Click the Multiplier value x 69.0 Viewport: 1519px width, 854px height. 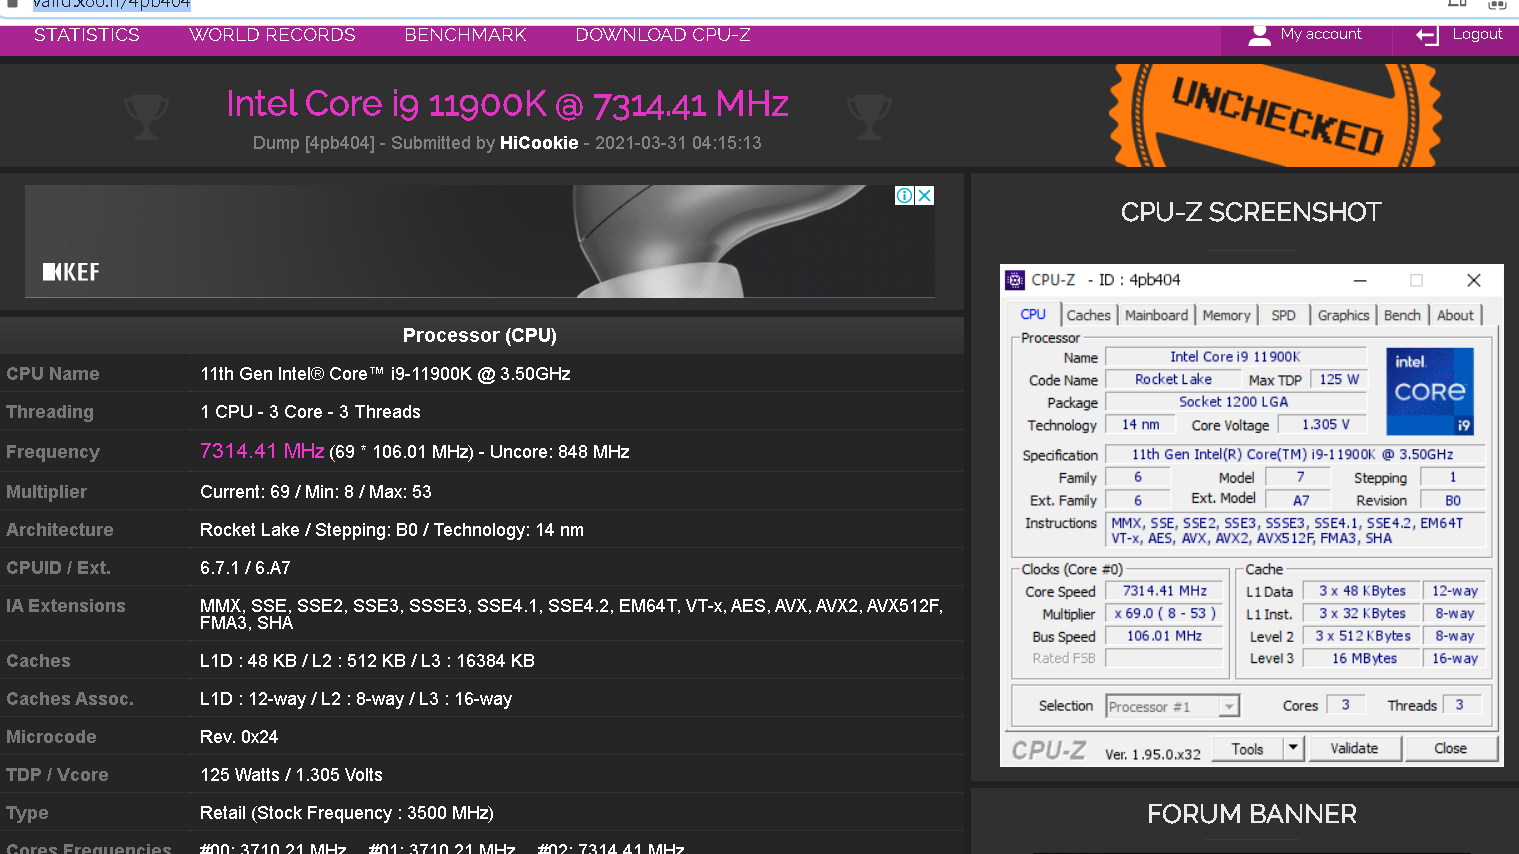point(1164,613)
